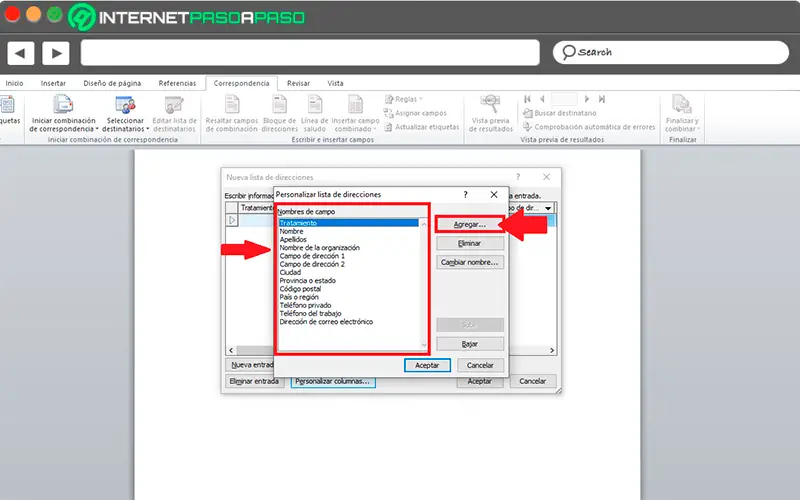The height and width of the screenshot is (500, 800).
Task: Open the Vista ribbon tab
Action: click(x=335, y=83)
